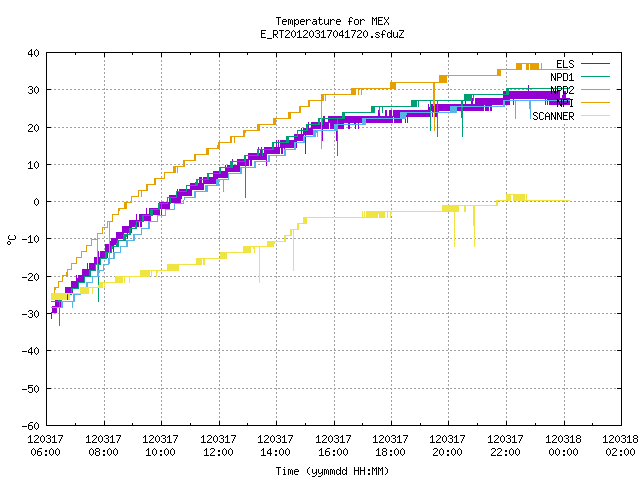Click the y-axis label -30
The height and width of the screenshot is (480, 640).
coord(31,313)
